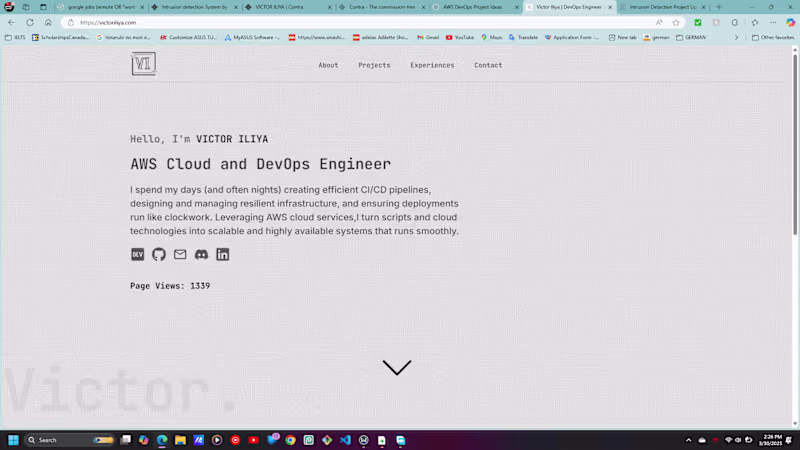Switch to the google jobs tab
Viewport: 800px width, 450px height.
tap(101, 7)
